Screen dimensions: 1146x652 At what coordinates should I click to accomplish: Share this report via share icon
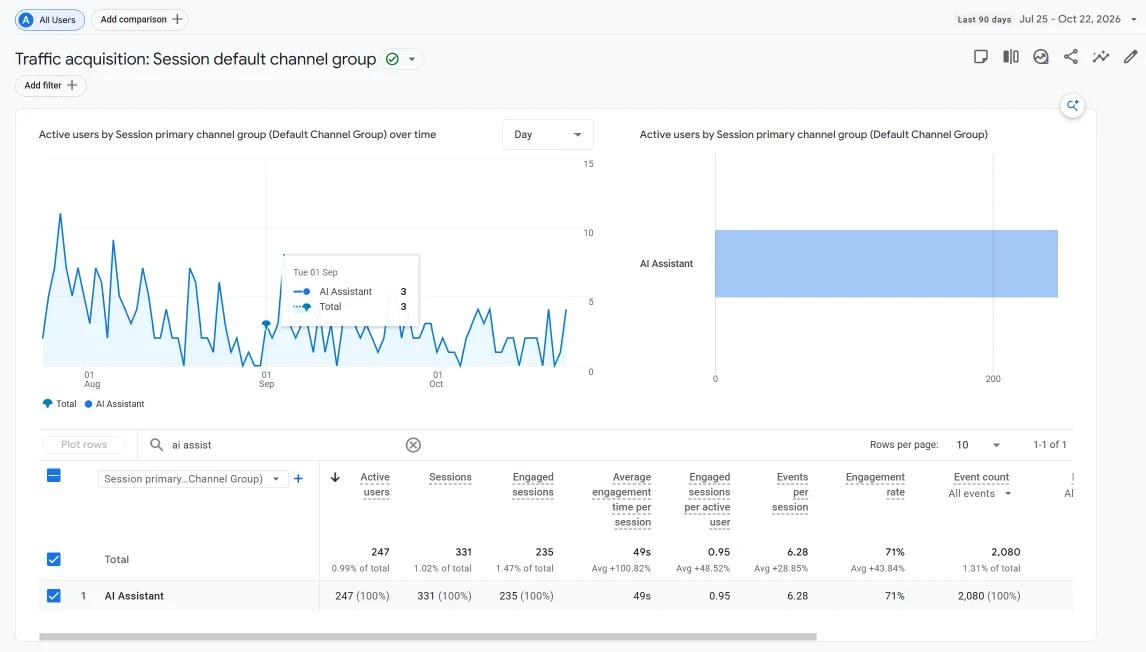(x=1071, y=57)
